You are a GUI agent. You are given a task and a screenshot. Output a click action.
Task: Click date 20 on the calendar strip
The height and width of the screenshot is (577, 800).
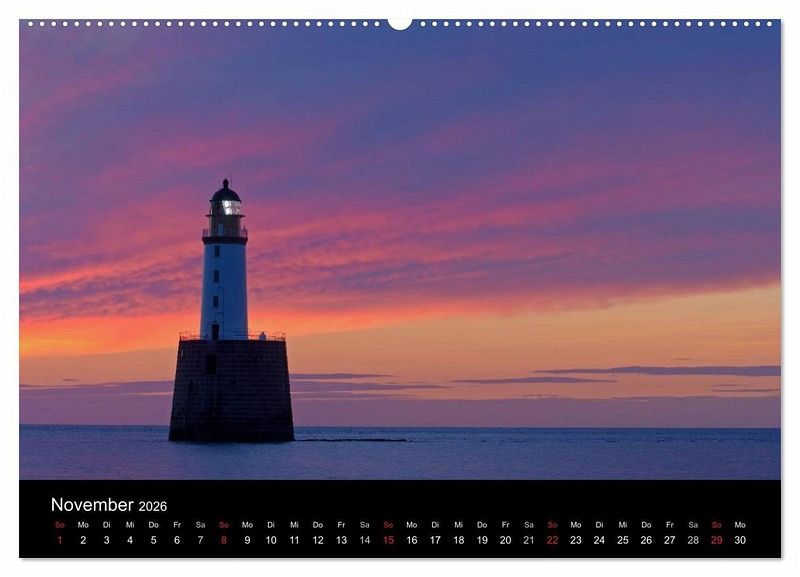(505, 540)
